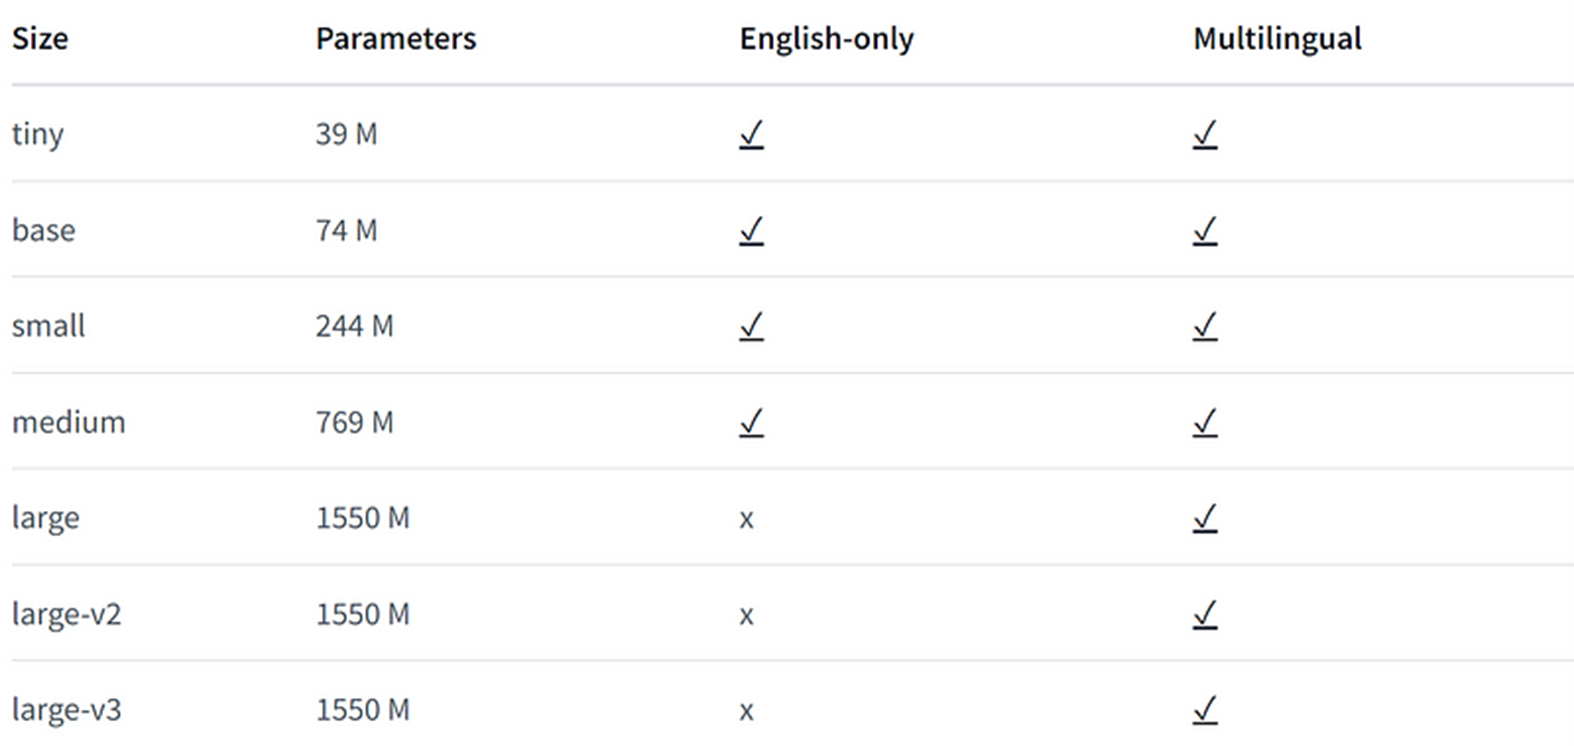The height and width of the screenshot is (746, 1574).
Task: Click the Multilingual column header
Action: pos(1277,38)
